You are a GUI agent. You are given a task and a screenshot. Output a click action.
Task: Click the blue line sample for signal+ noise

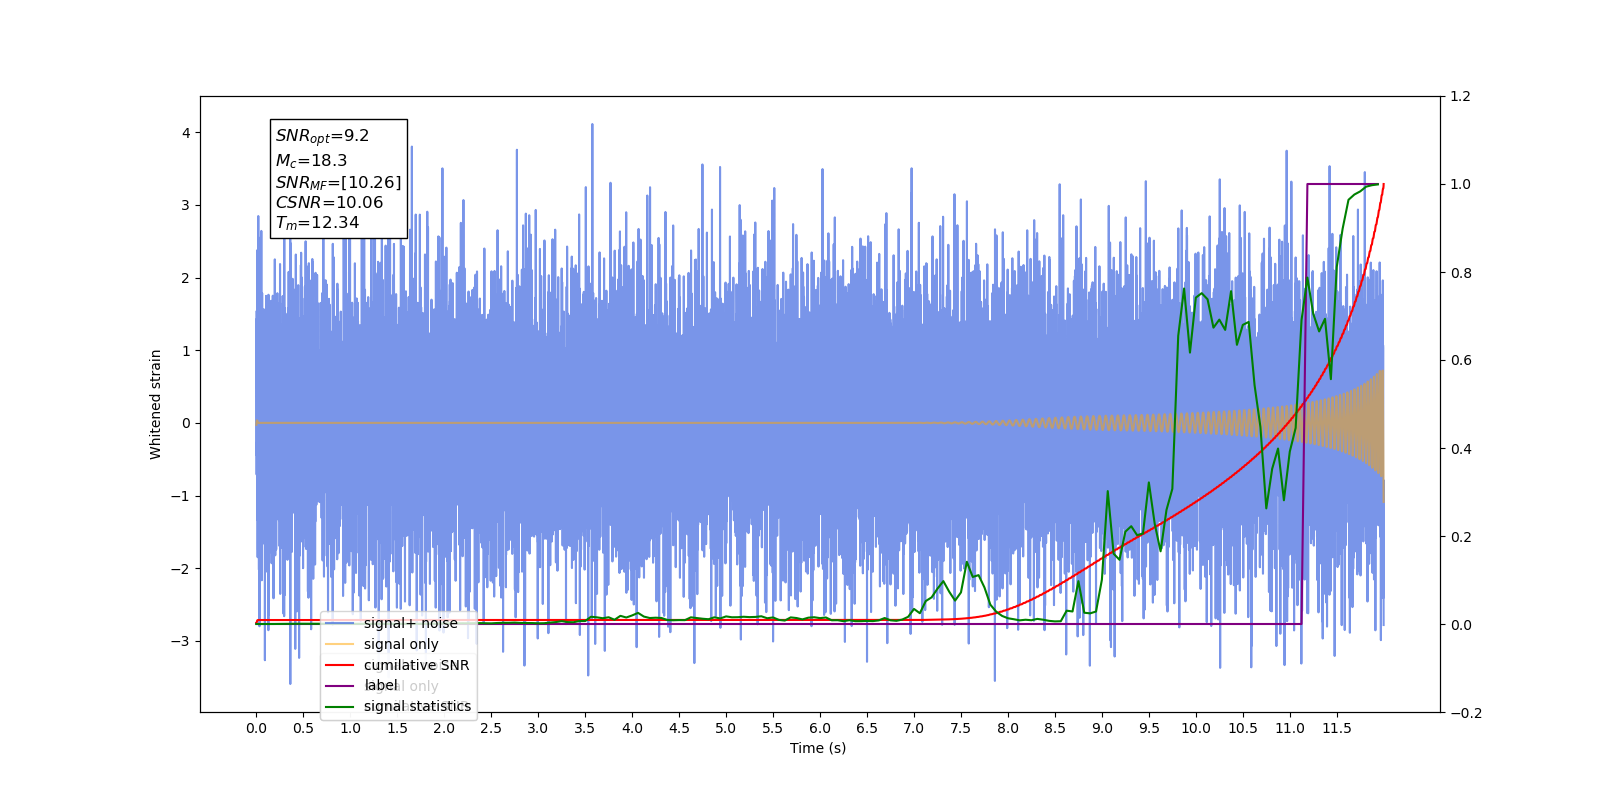pyautogui.click(x=340, y=623)
